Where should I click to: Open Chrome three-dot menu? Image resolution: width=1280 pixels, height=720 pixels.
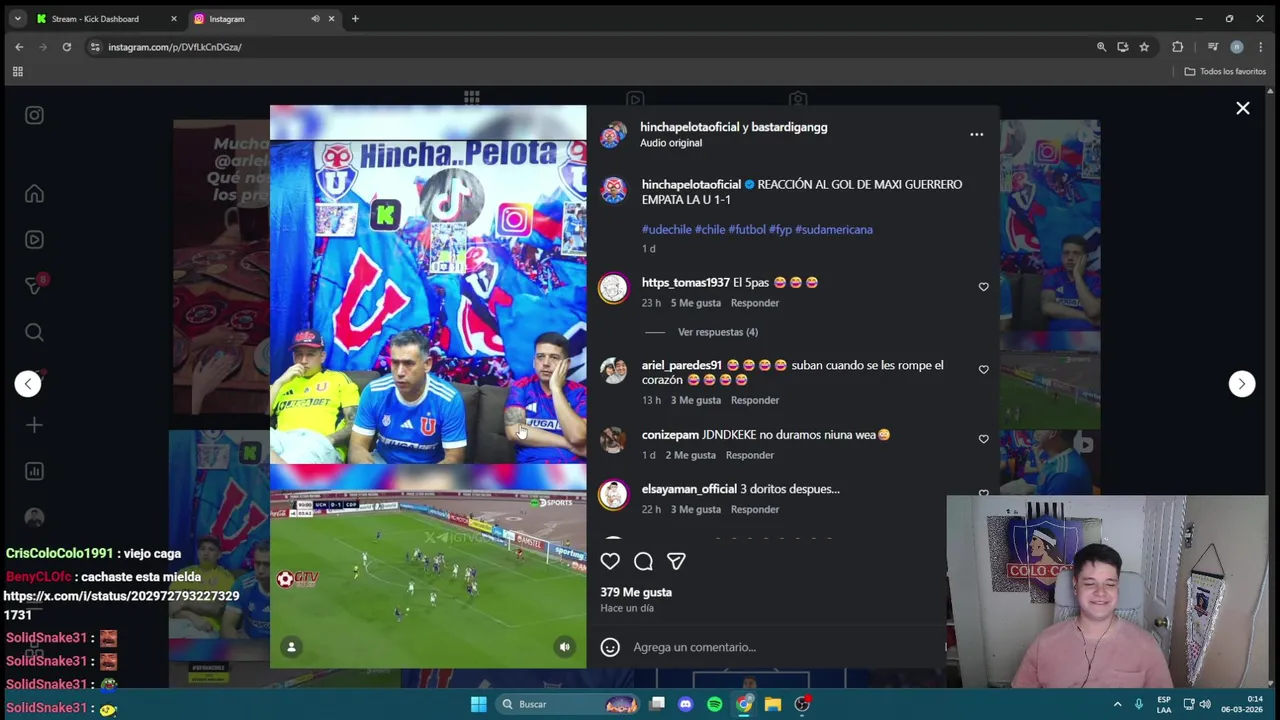click(1261, 47)
